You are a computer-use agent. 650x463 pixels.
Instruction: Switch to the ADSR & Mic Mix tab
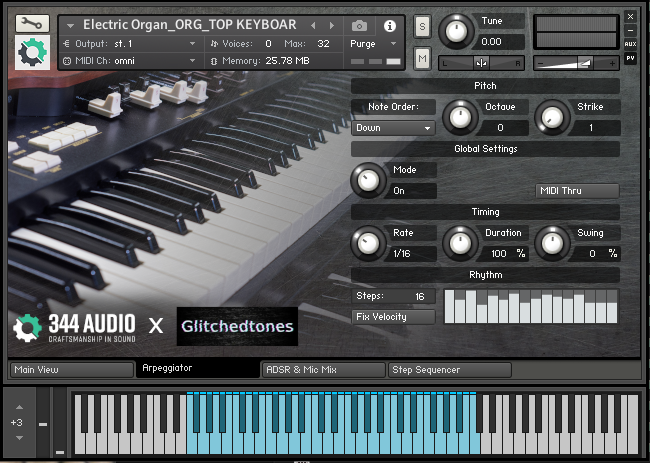click(322, 370)
